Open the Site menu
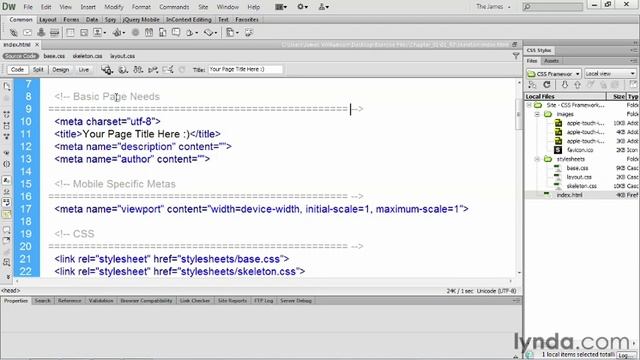The width and height of the screenshot is (640, 360). [203, 7]
